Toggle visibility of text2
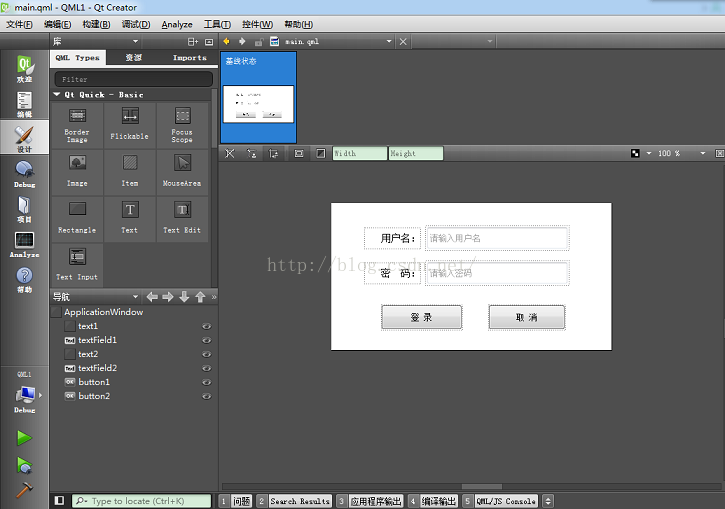 tap(207, 355)
